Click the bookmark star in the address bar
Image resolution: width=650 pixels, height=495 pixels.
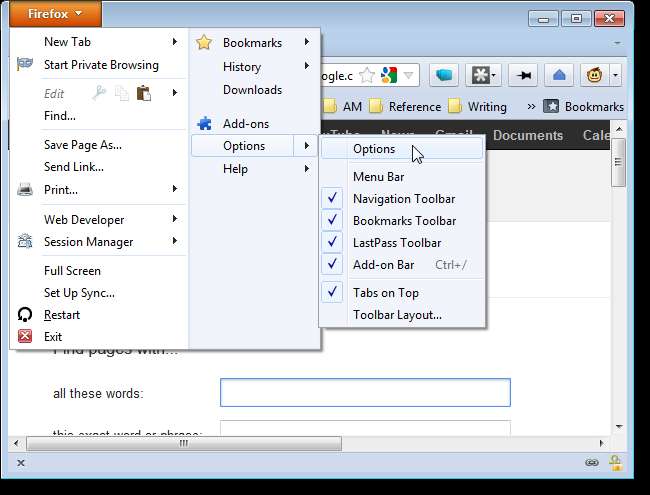coord(367,75)
